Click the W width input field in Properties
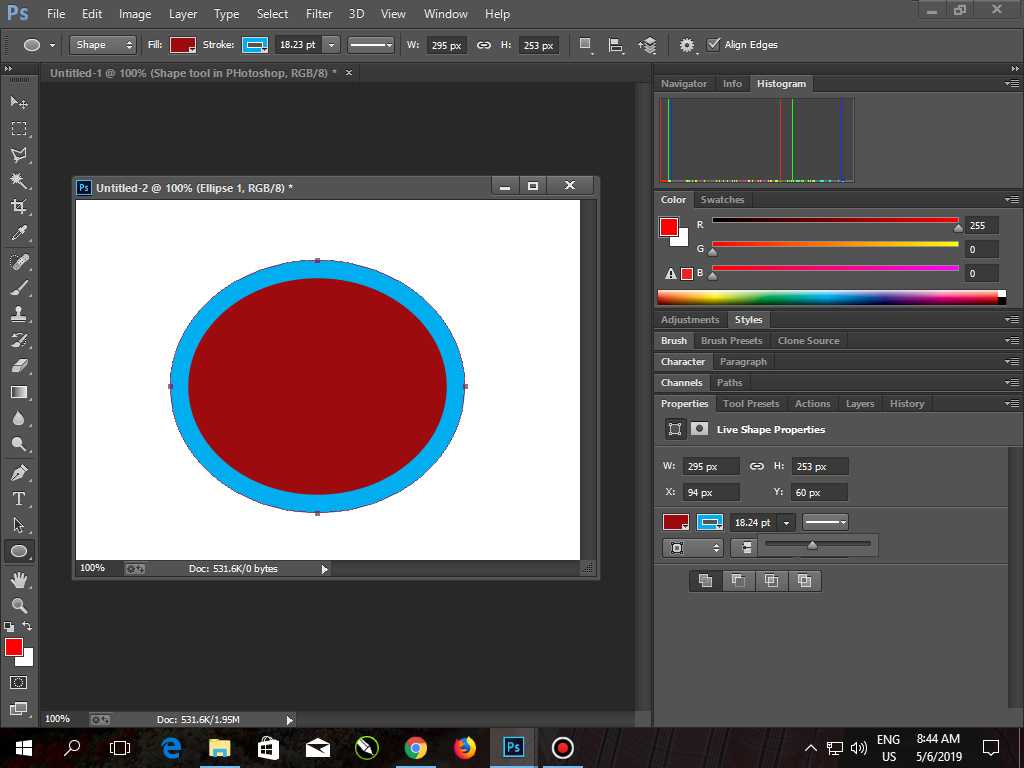 (711, 466)
